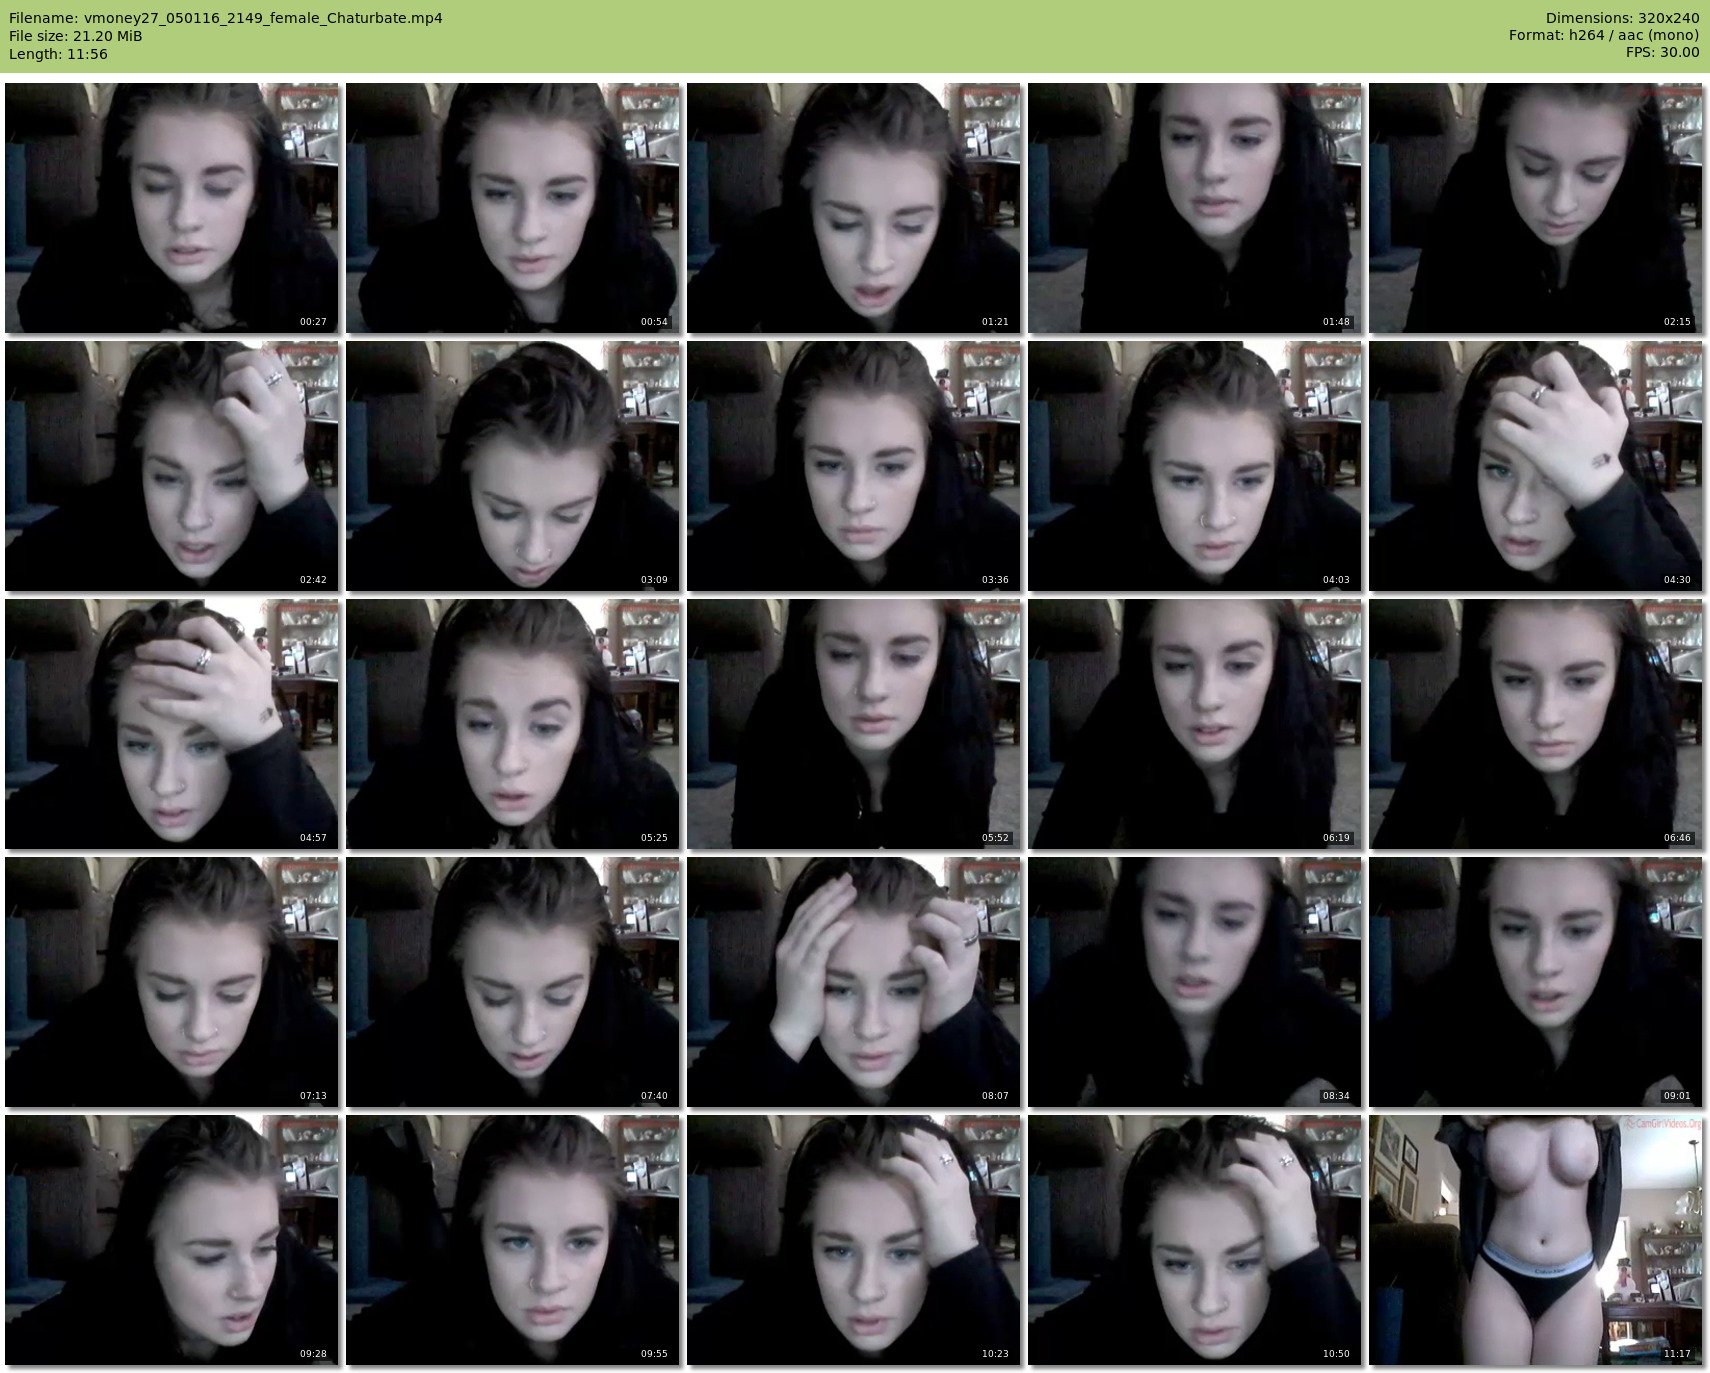Click the frame marked 10:50
1710x1373 pixels.
[x=1195, y=1240]
